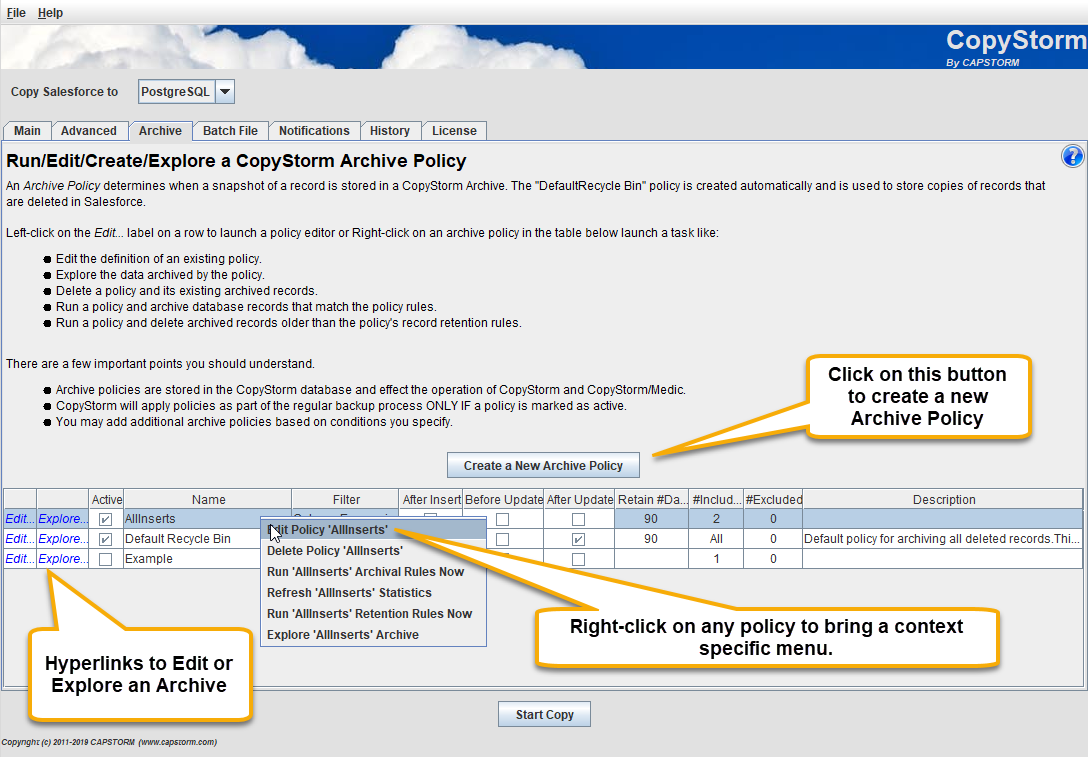Click the Description column header
This screenshot has width=1088, height=757.
click(943, 499)
